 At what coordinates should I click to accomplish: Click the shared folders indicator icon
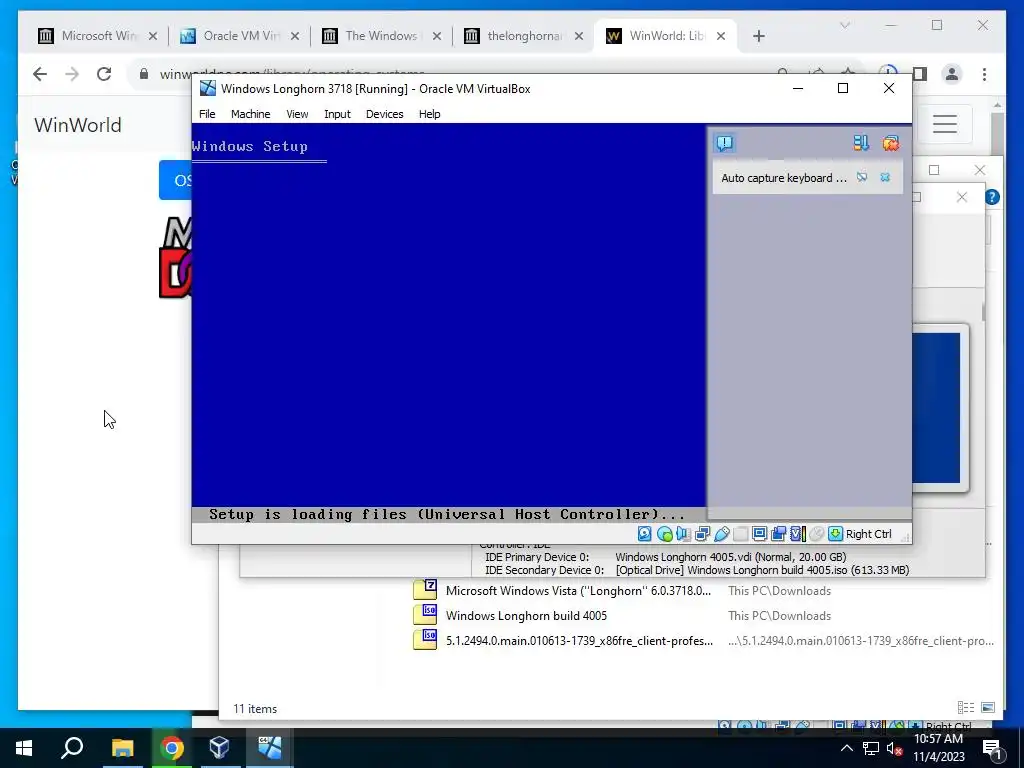click(741, 534)
